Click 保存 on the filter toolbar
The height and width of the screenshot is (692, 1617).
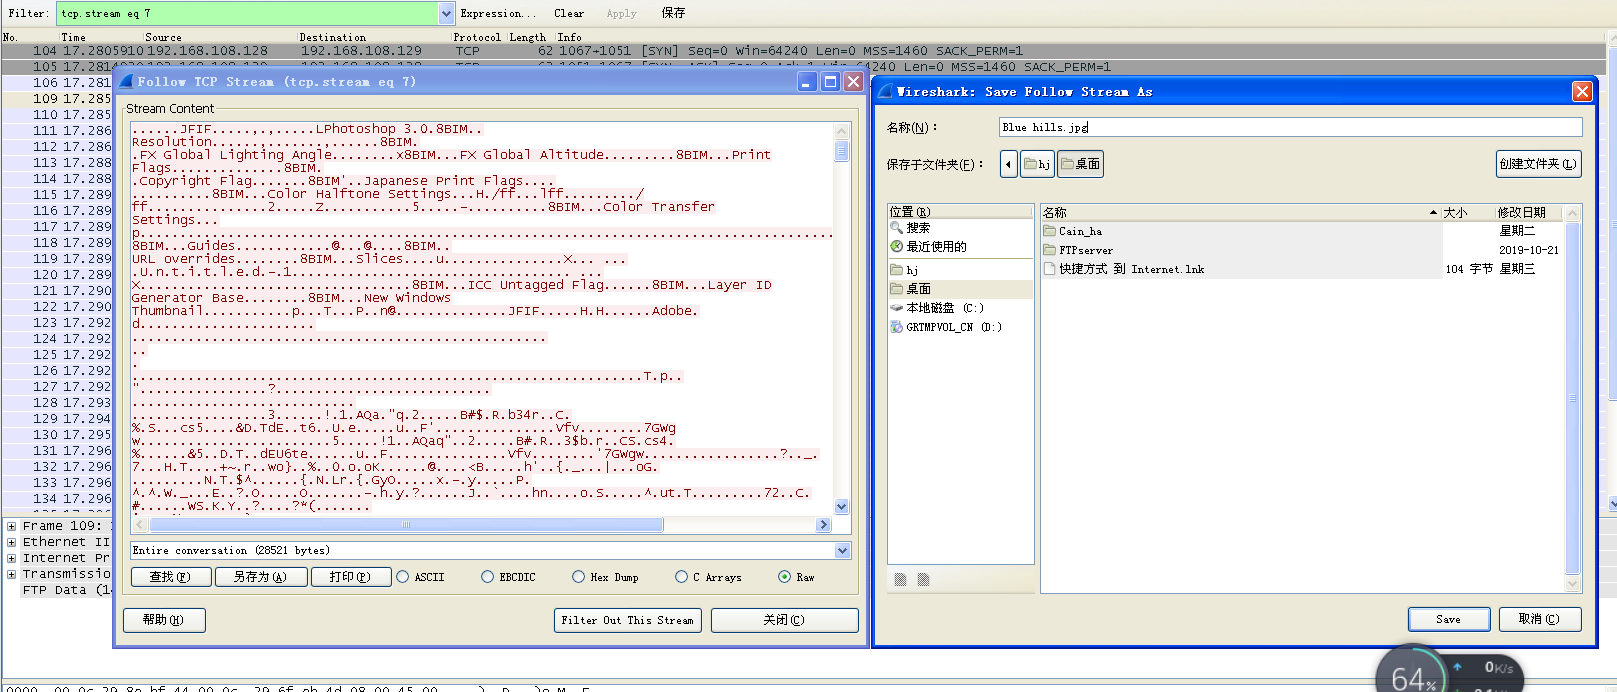tap(673, 13)
